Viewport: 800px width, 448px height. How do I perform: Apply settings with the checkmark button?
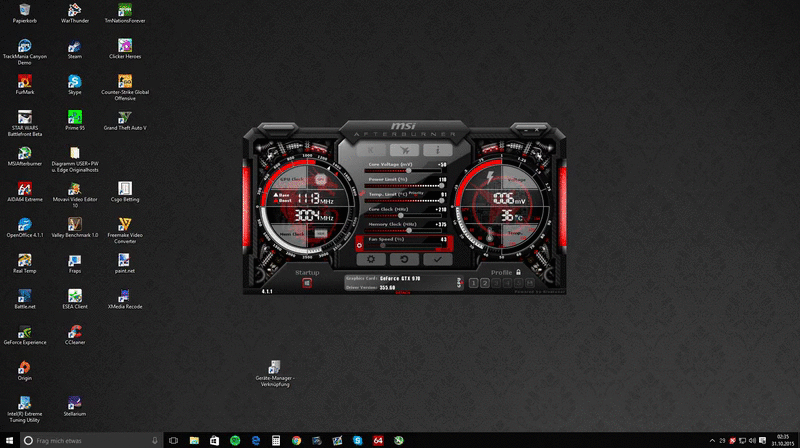click(x=437, y=259)
